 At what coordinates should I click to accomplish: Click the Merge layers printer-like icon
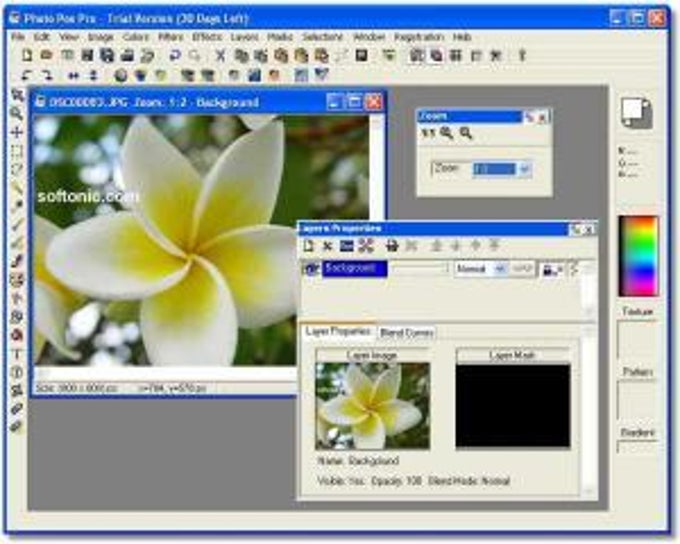click(x=392, y=246)
